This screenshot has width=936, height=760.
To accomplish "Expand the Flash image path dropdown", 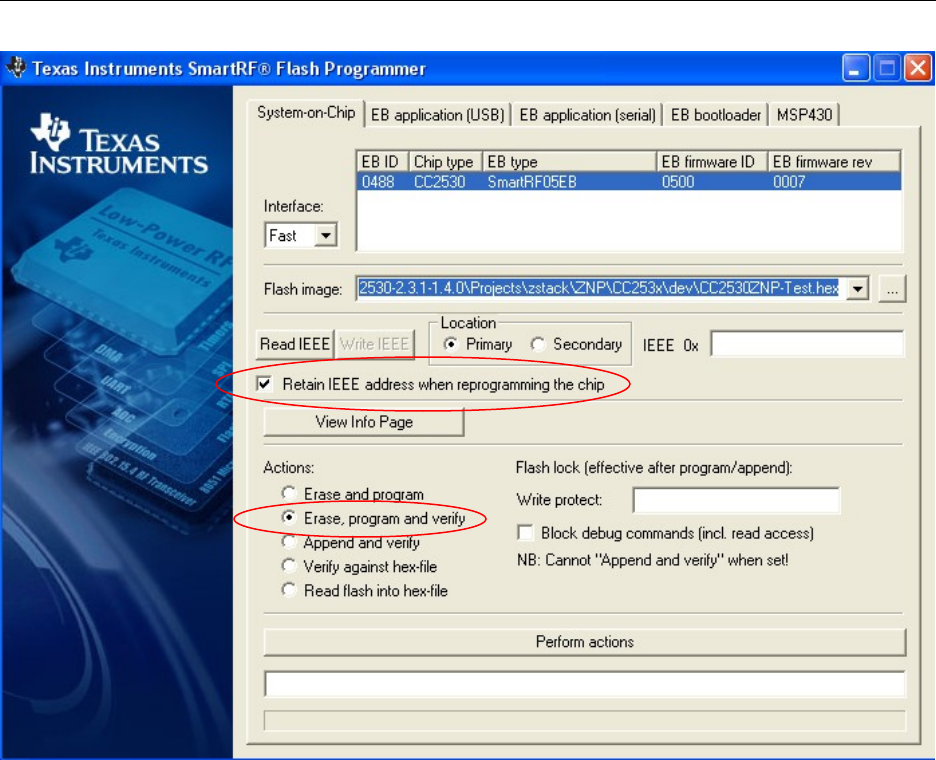I will pos(858,289).
